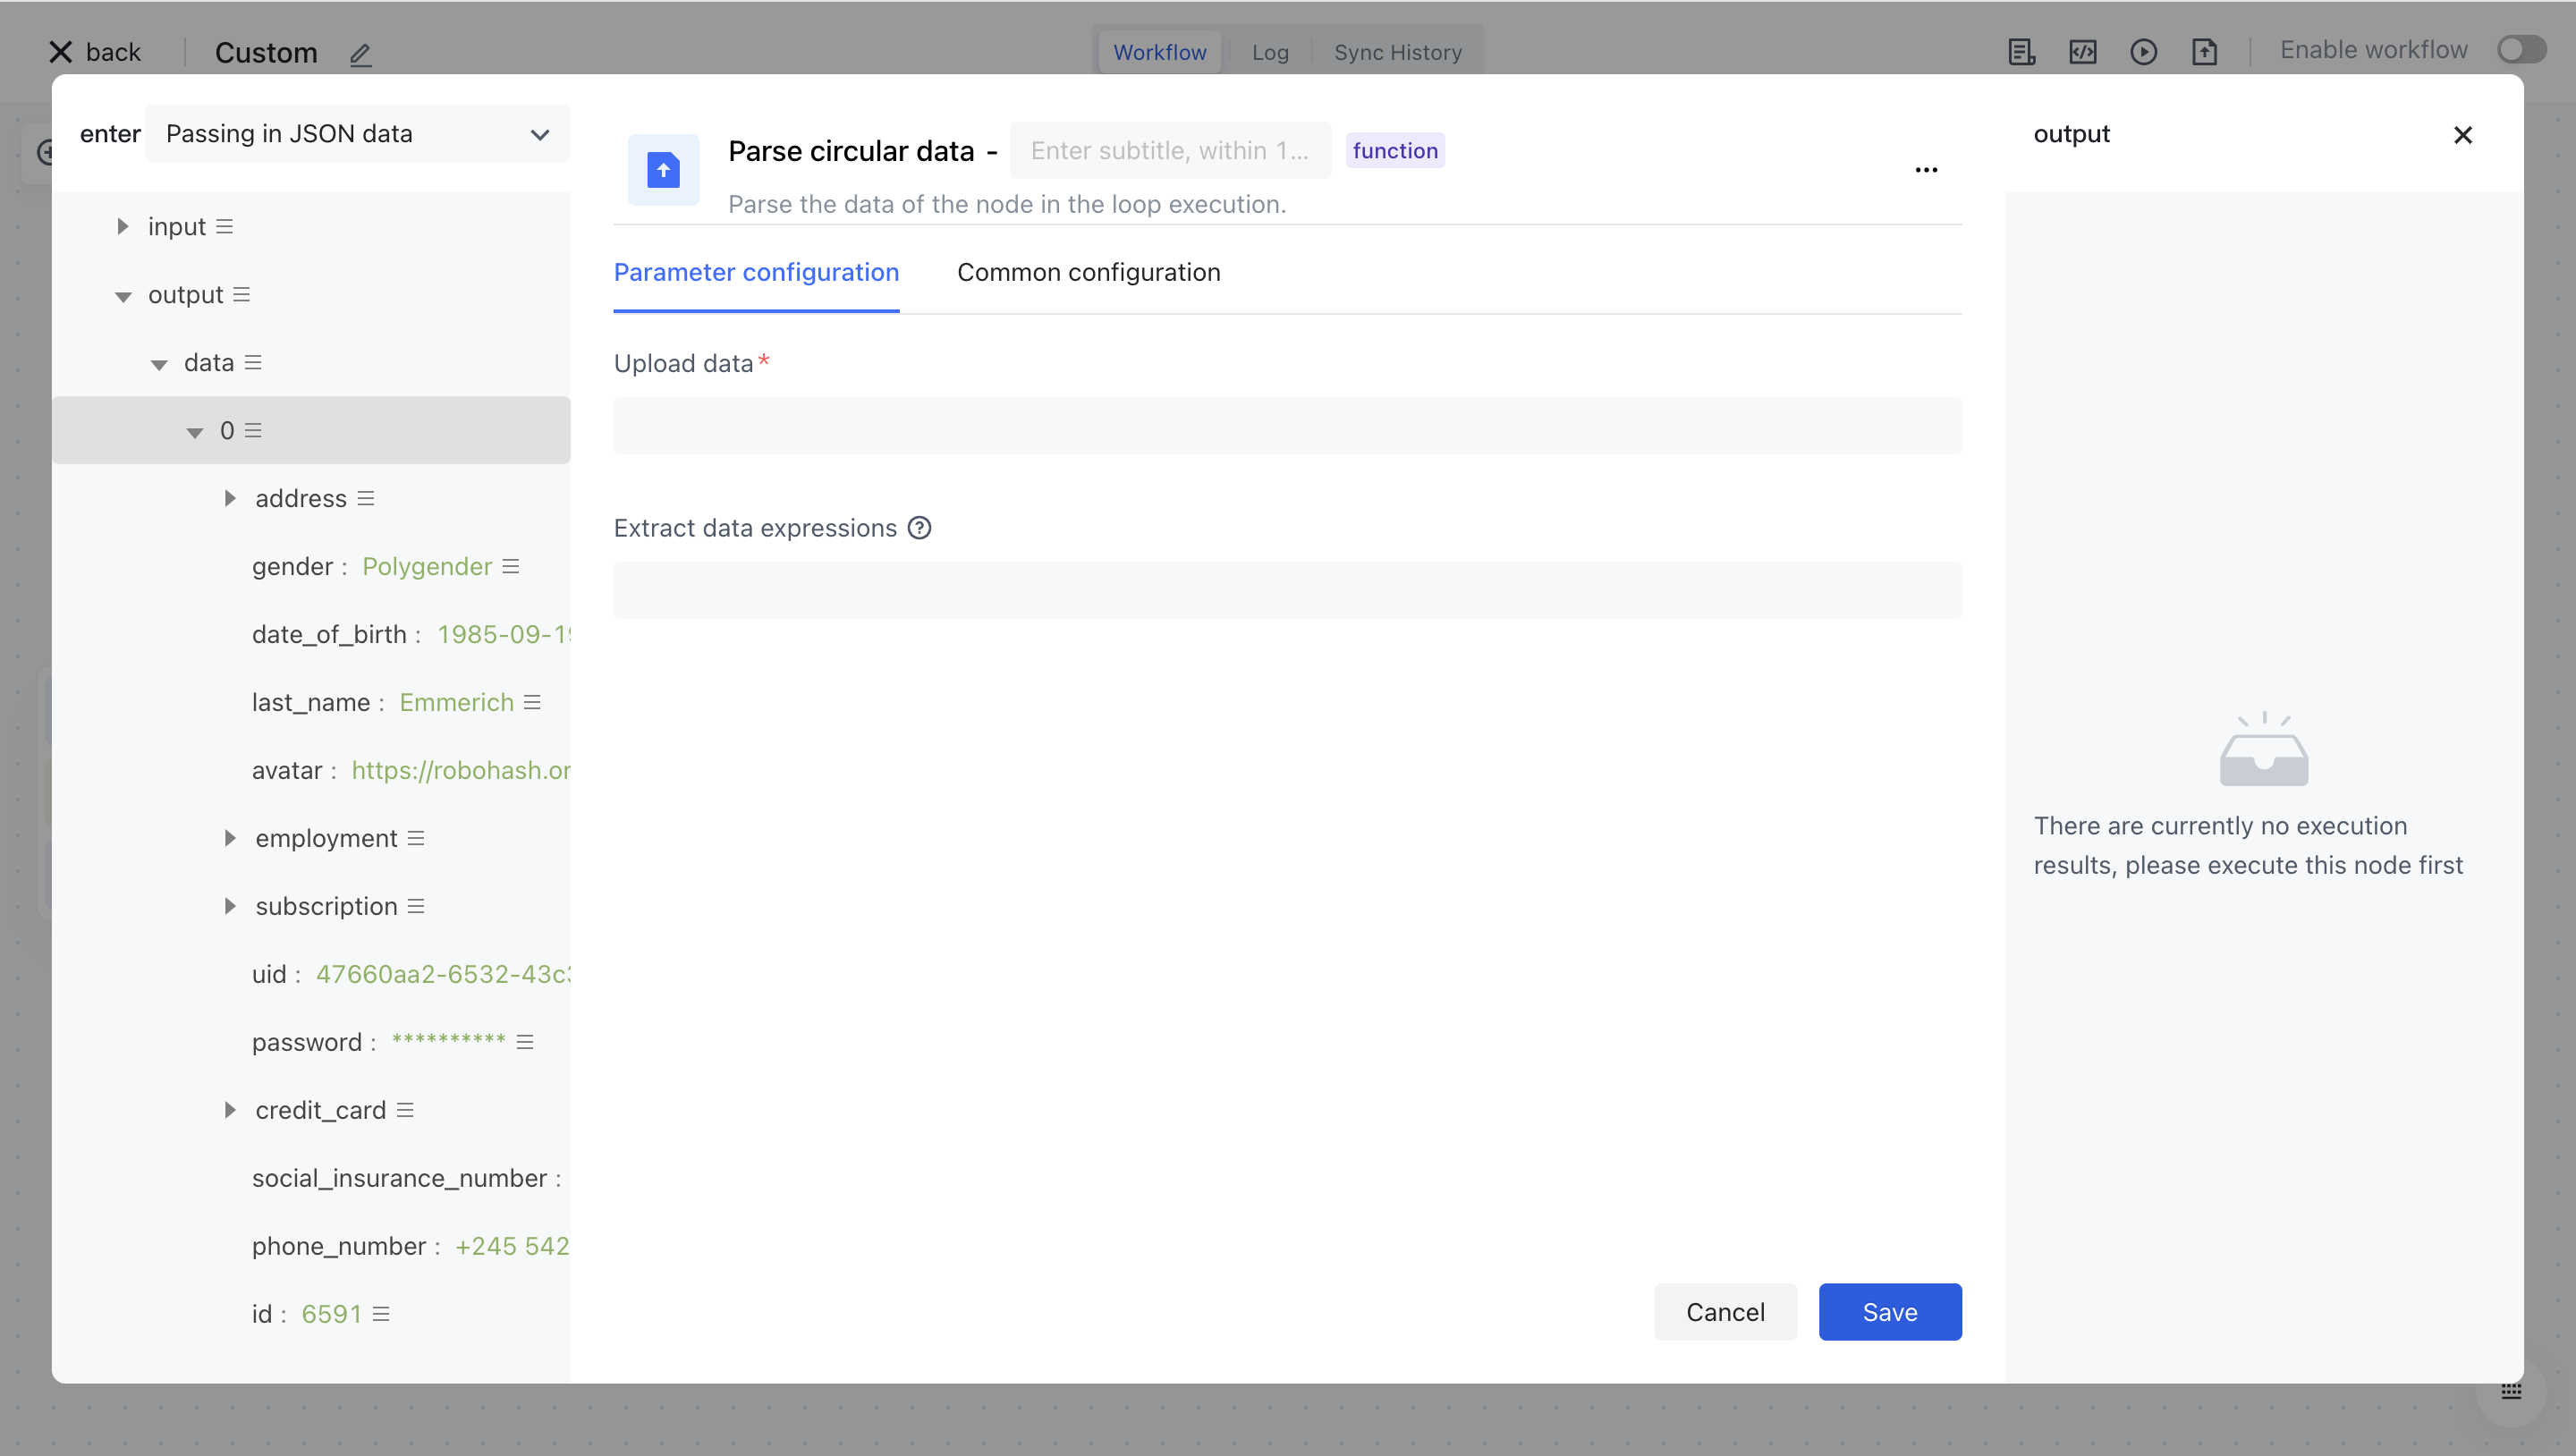Open the Passing in JSON data dropdown
Image resolution: width=2576 pixels, height=1456 pixels.
(x=357, y=134)
